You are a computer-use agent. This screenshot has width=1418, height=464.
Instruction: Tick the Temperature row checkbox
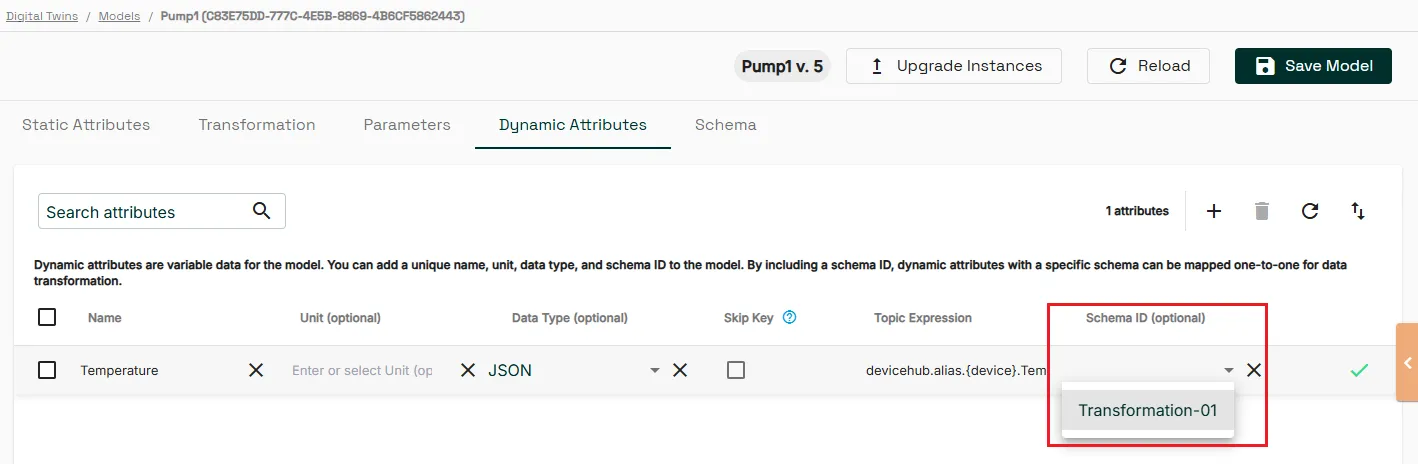click(x=47, y=370)
